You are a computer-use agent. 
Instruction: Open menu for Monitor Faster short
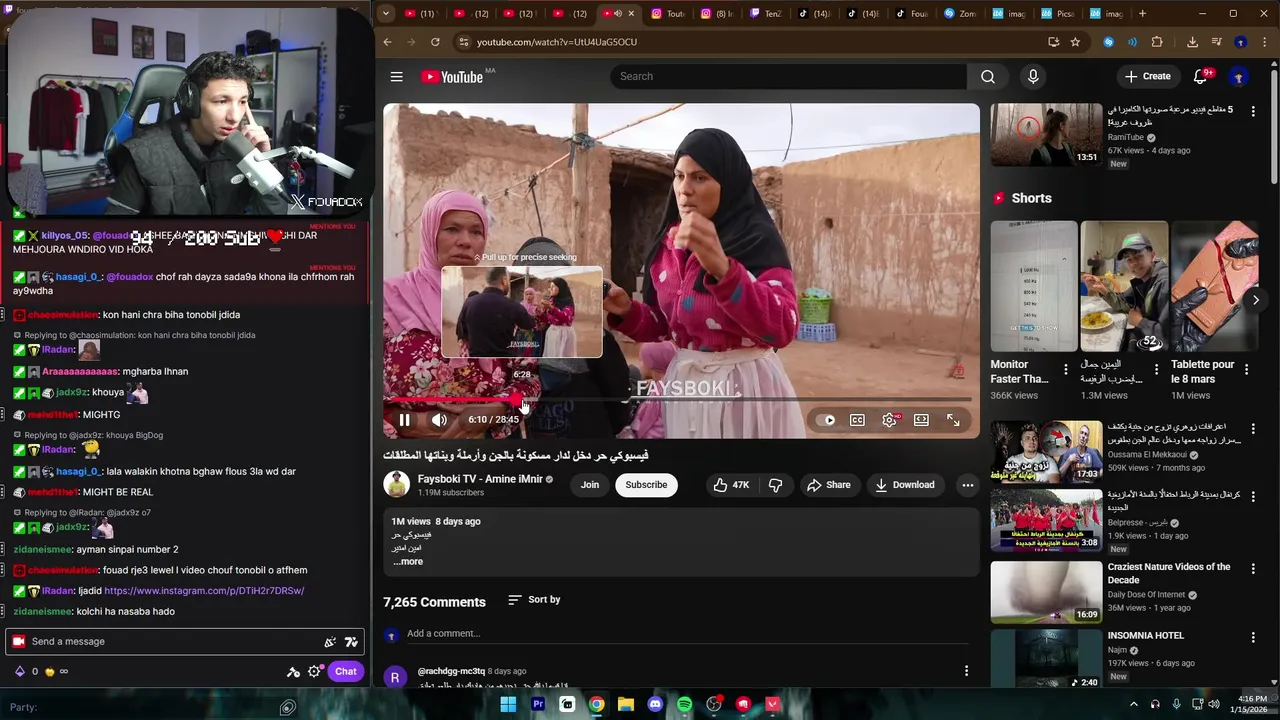[1066, 369]
